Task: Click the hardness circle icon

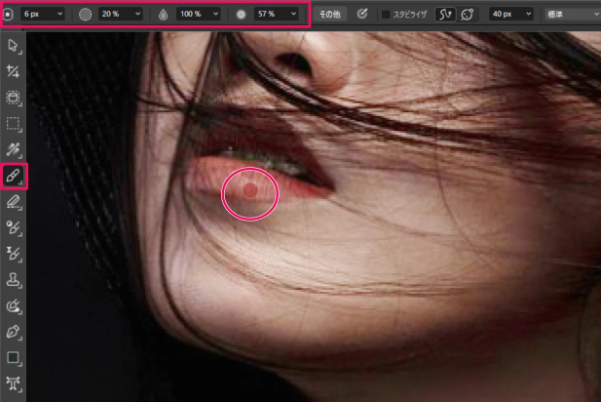Action: tap(241, 15)
